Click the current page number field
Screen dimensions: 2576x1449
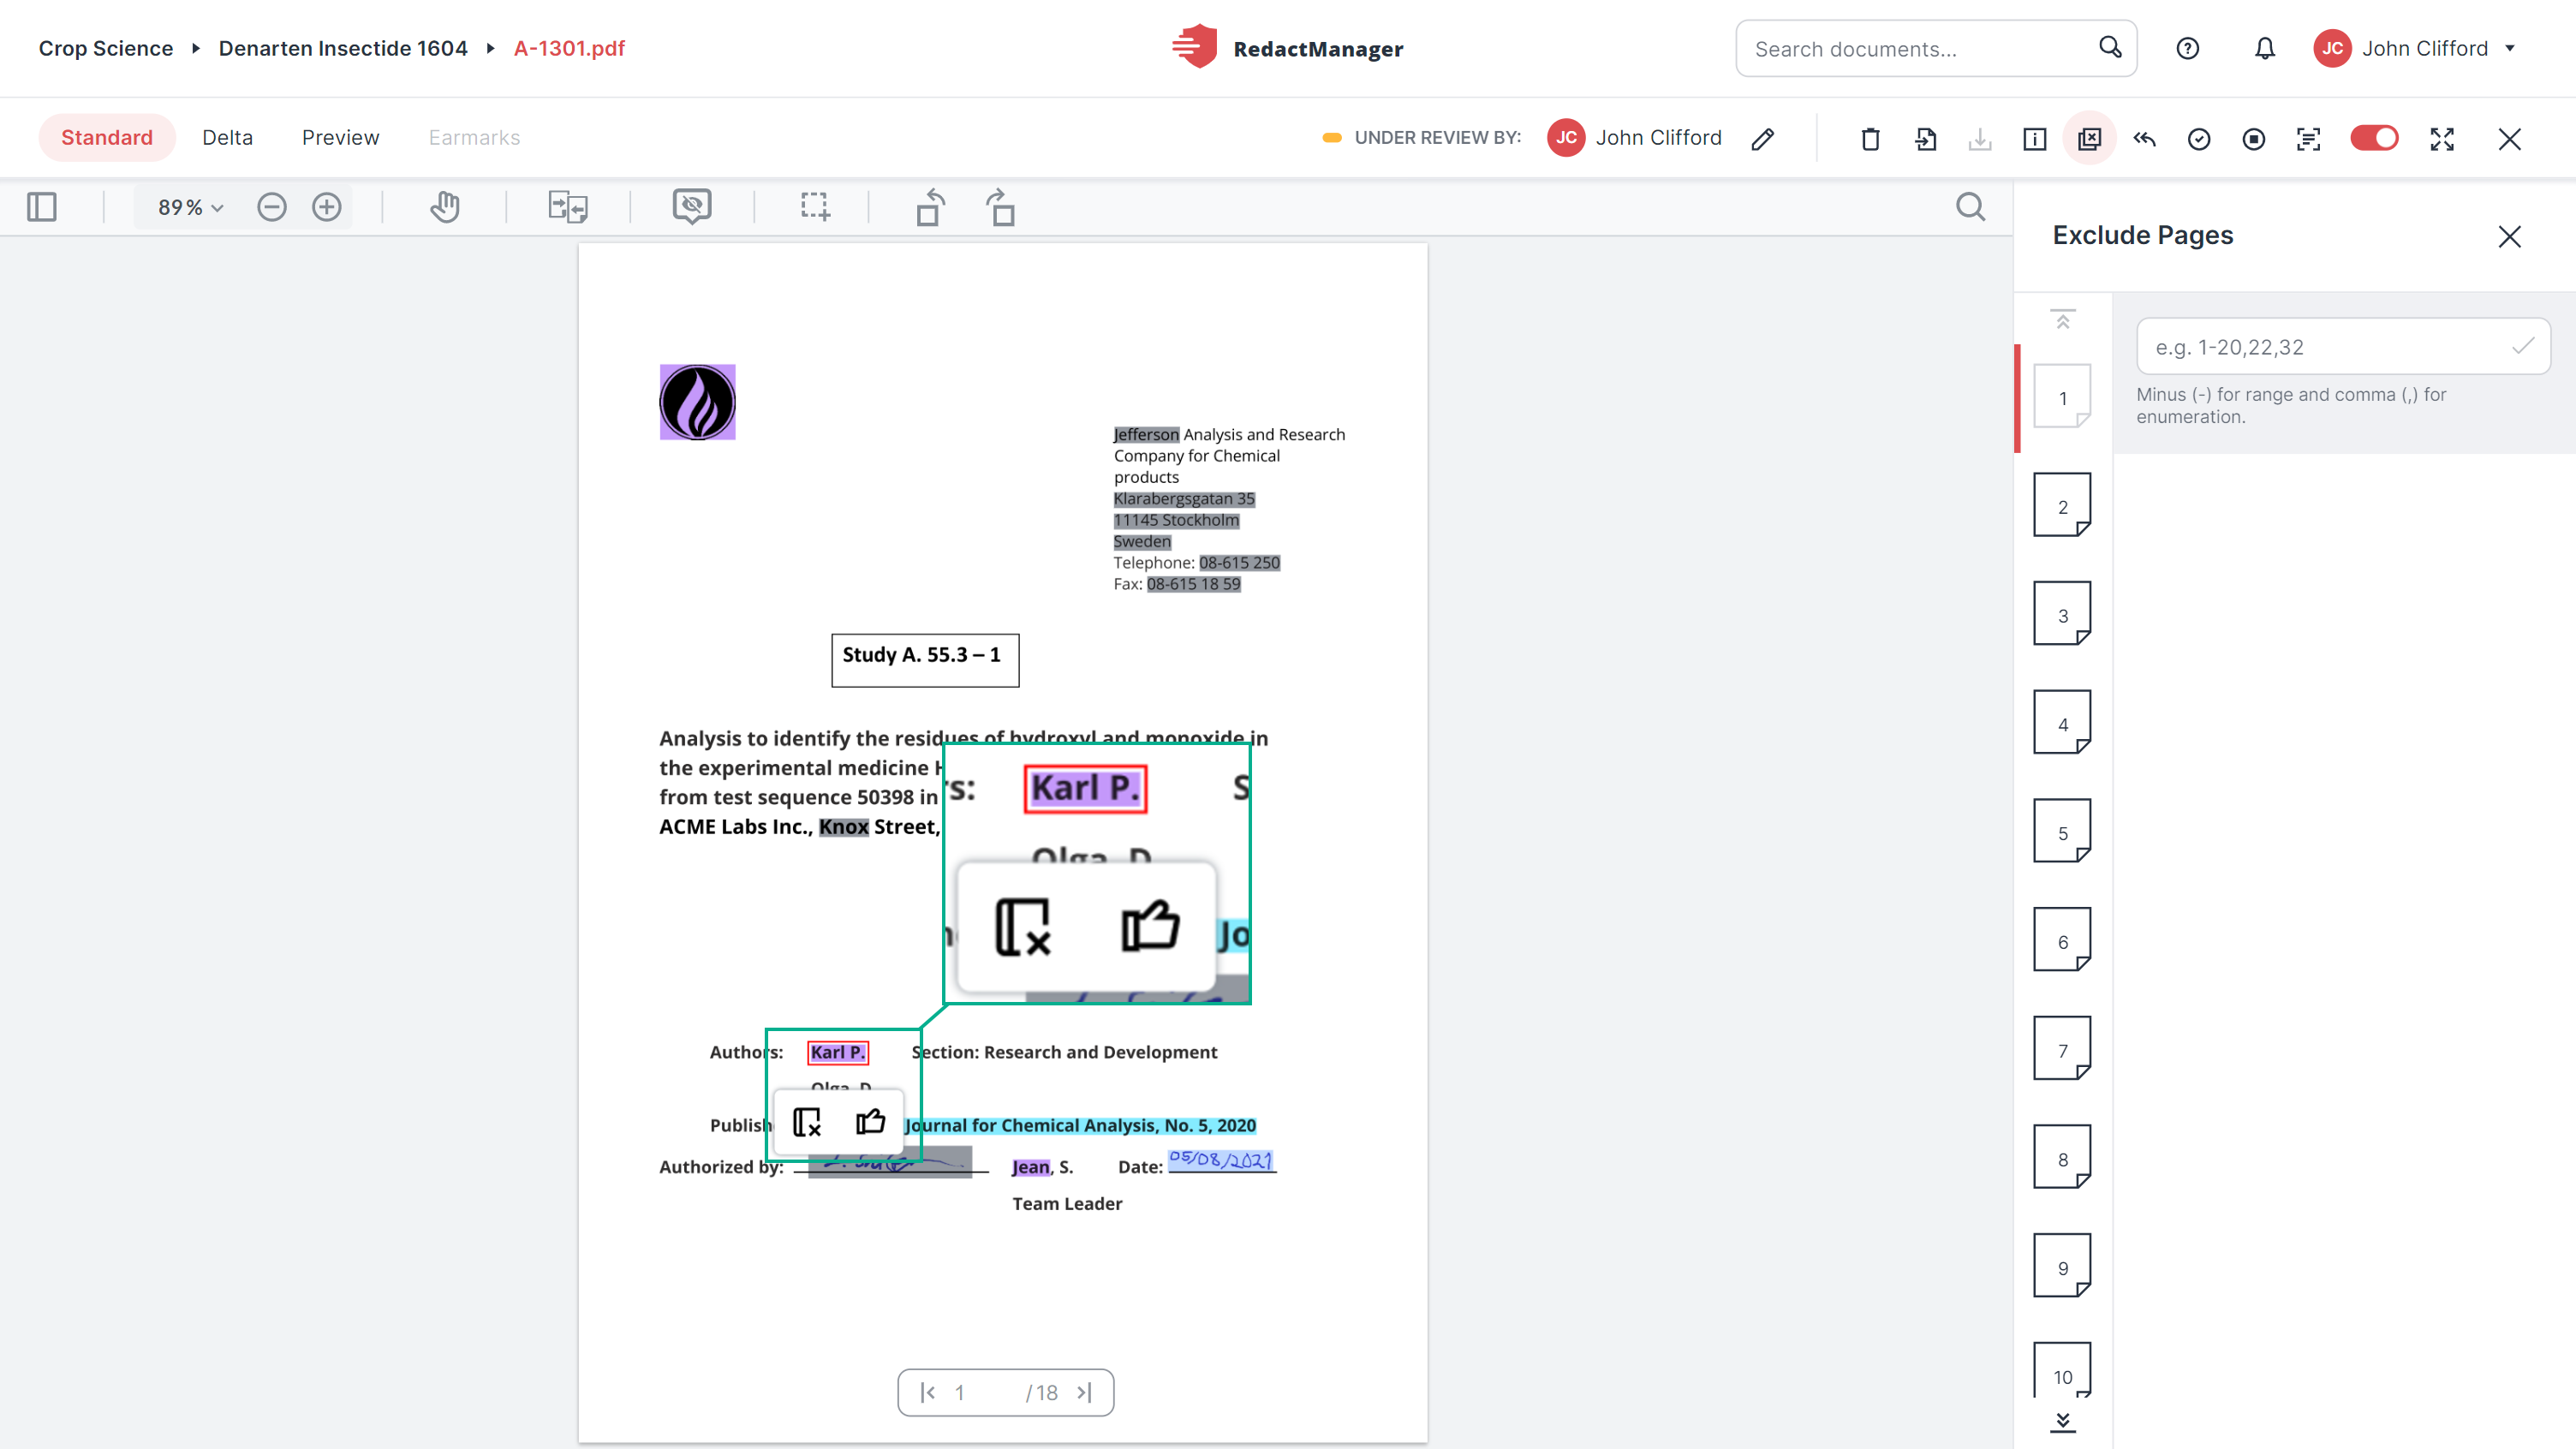960,1393
